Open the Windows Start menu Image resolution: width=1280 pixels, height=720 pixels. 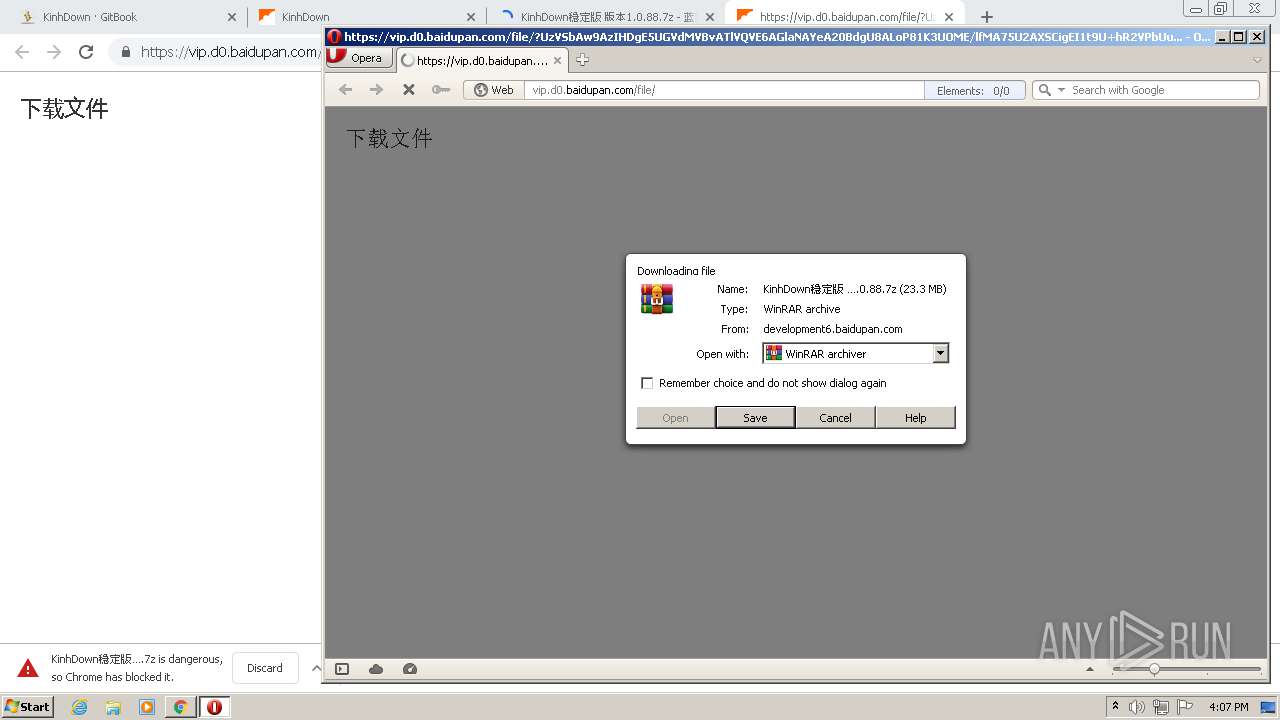tap(27, 706)
